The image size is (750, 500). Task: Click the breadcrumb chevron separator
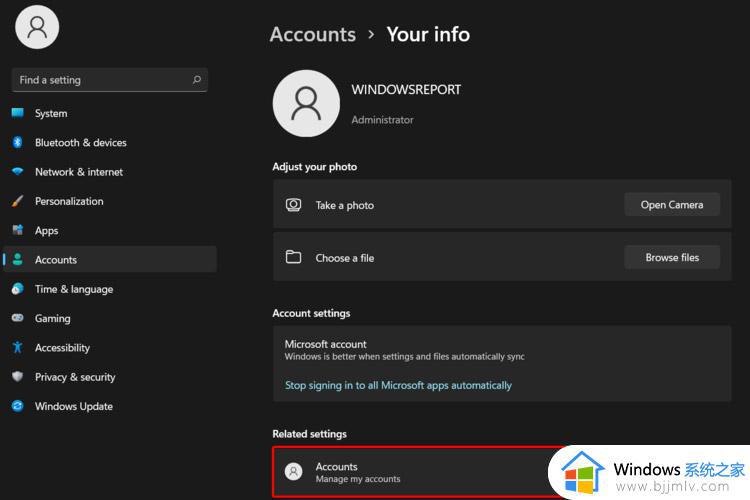coord(371,34)
